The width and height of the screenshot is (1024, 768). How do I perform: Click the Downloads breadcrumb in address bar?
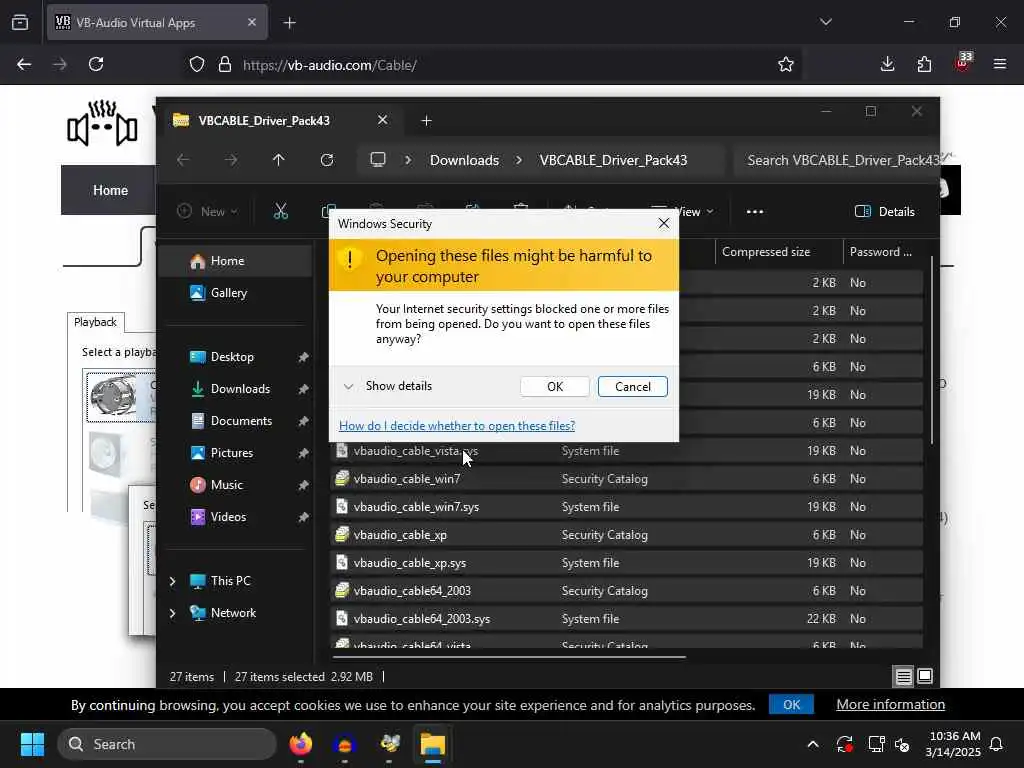click(x=464, y=161)
